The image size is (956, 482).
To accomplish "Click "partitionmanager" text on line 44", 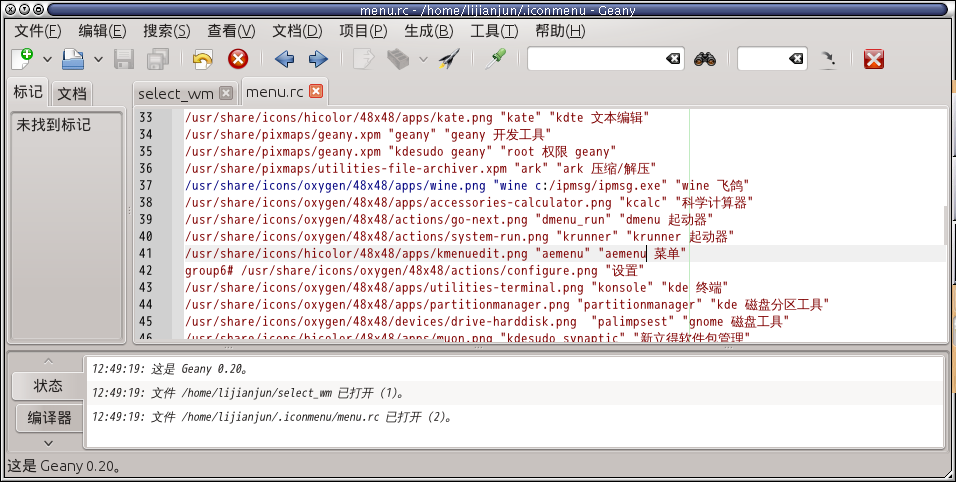I will click(x=639, y=305).
